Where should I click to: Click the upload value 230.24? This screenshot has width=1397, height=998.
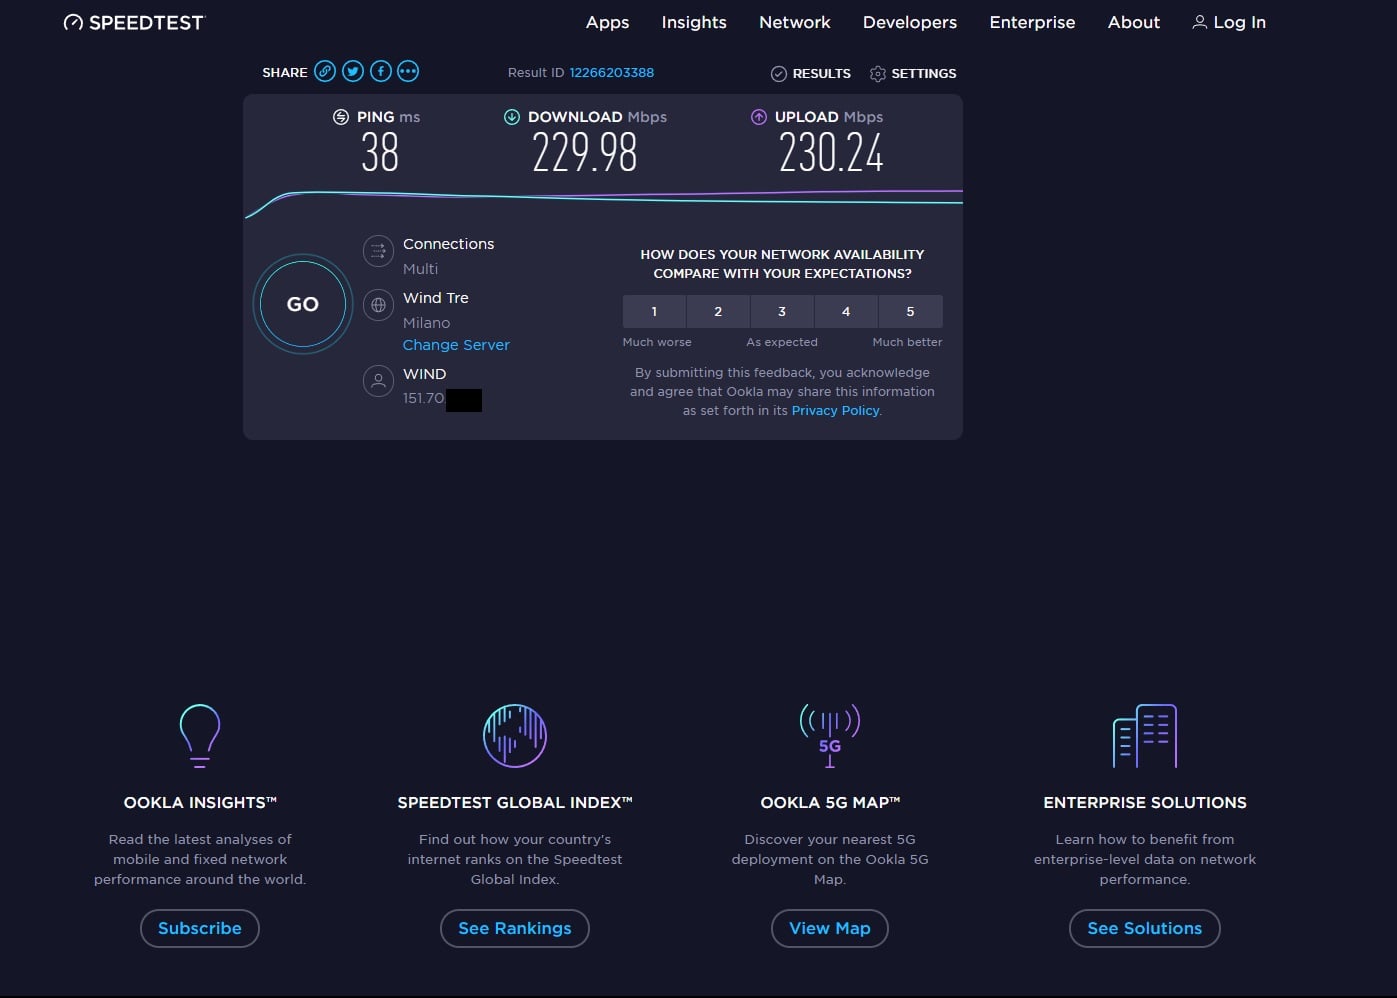point(831,154)
